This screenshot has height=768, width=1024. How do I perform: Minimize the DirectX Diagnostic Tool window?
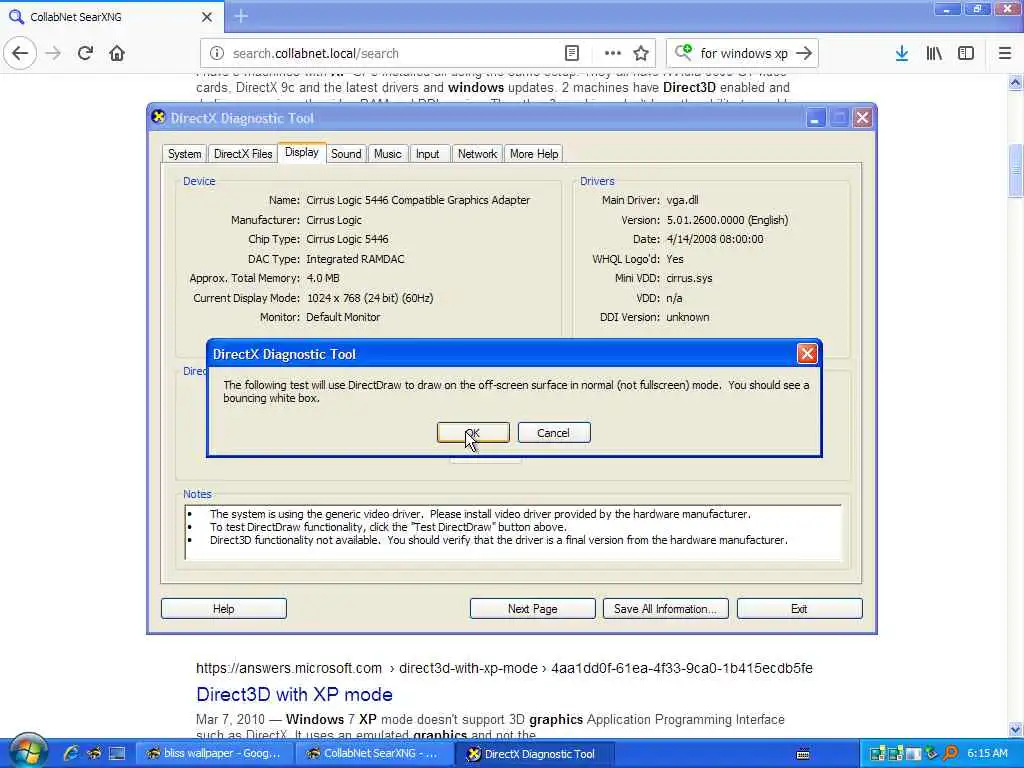coord(815,118)
